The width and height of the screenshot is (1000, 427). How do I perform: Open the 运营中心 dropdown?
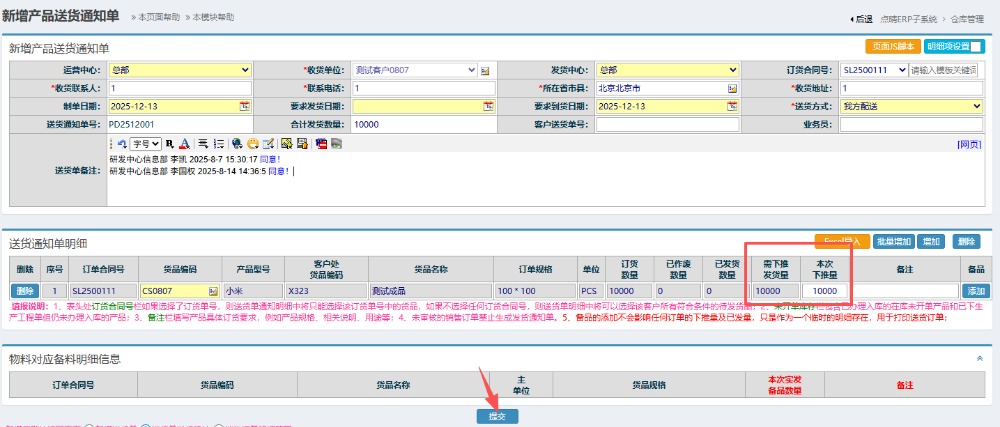[180, 70]
